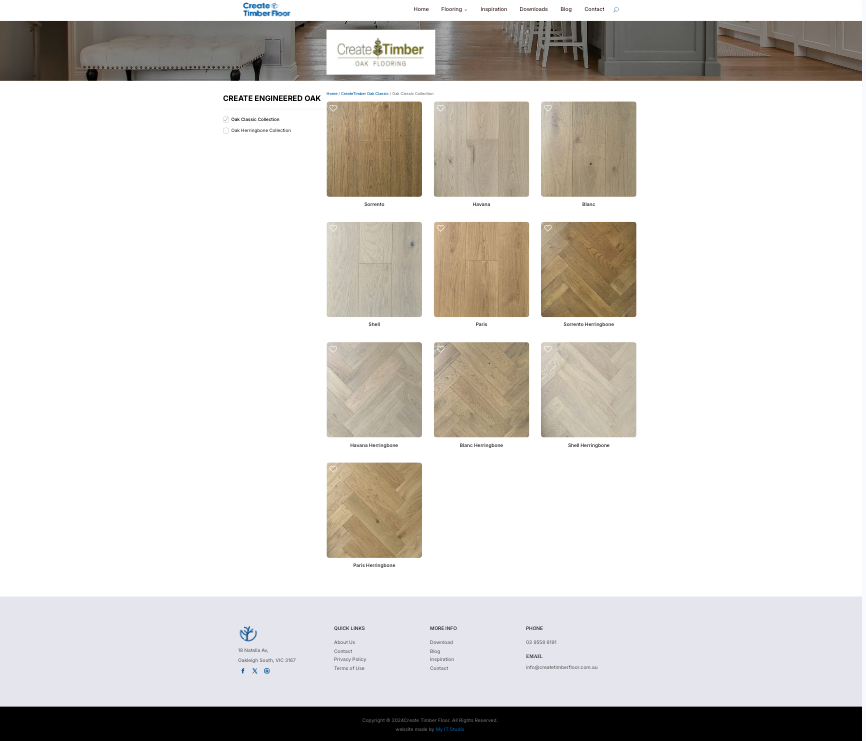Open Contact under footer More Info
Image resolution: width=866 pixels, height=741 pixels.
439,668
